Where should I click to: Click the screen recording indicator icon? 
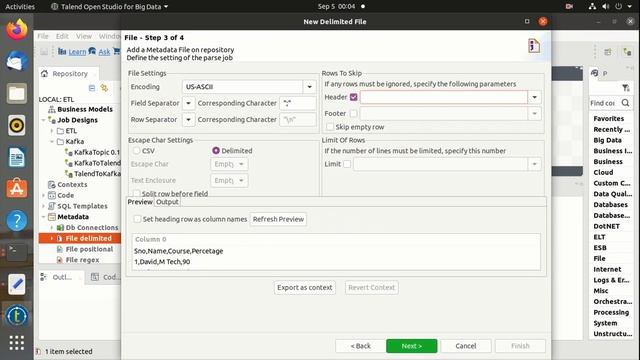569,7
